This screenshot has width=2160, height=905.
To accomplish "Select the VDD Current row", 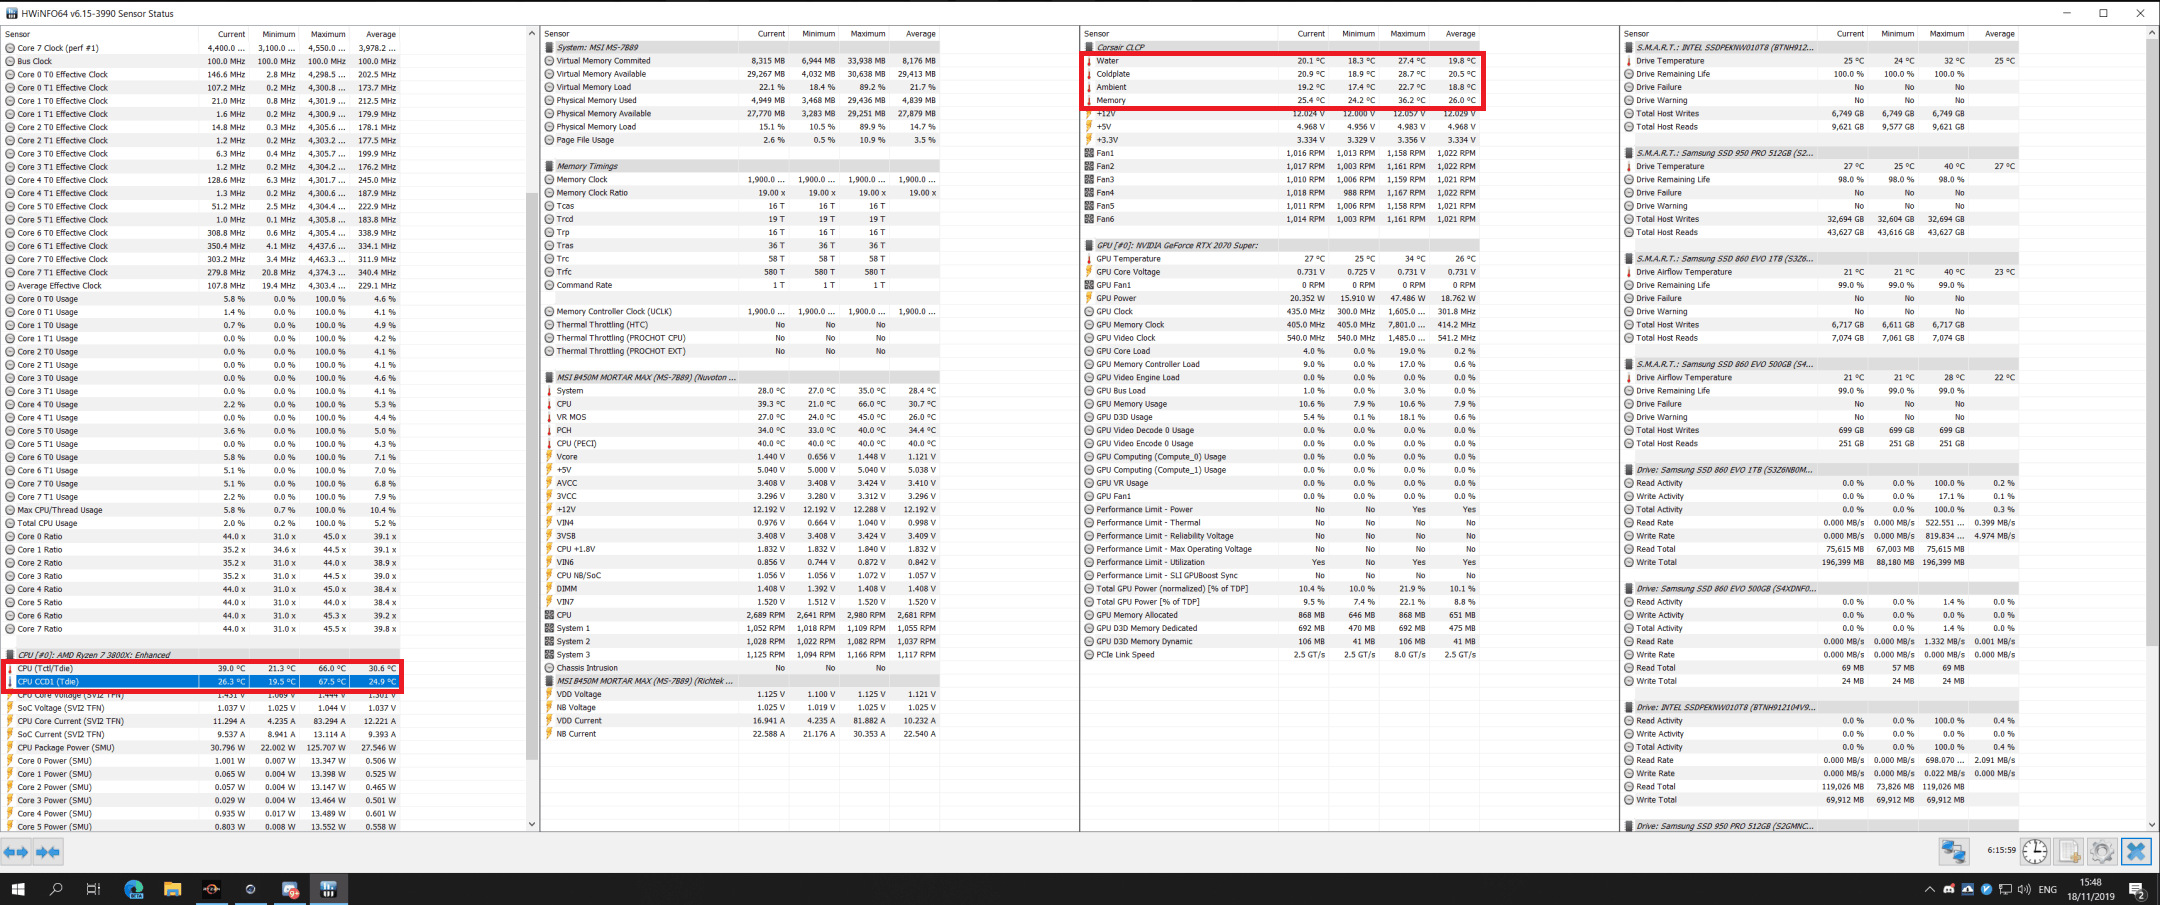I will click(741, 721).
